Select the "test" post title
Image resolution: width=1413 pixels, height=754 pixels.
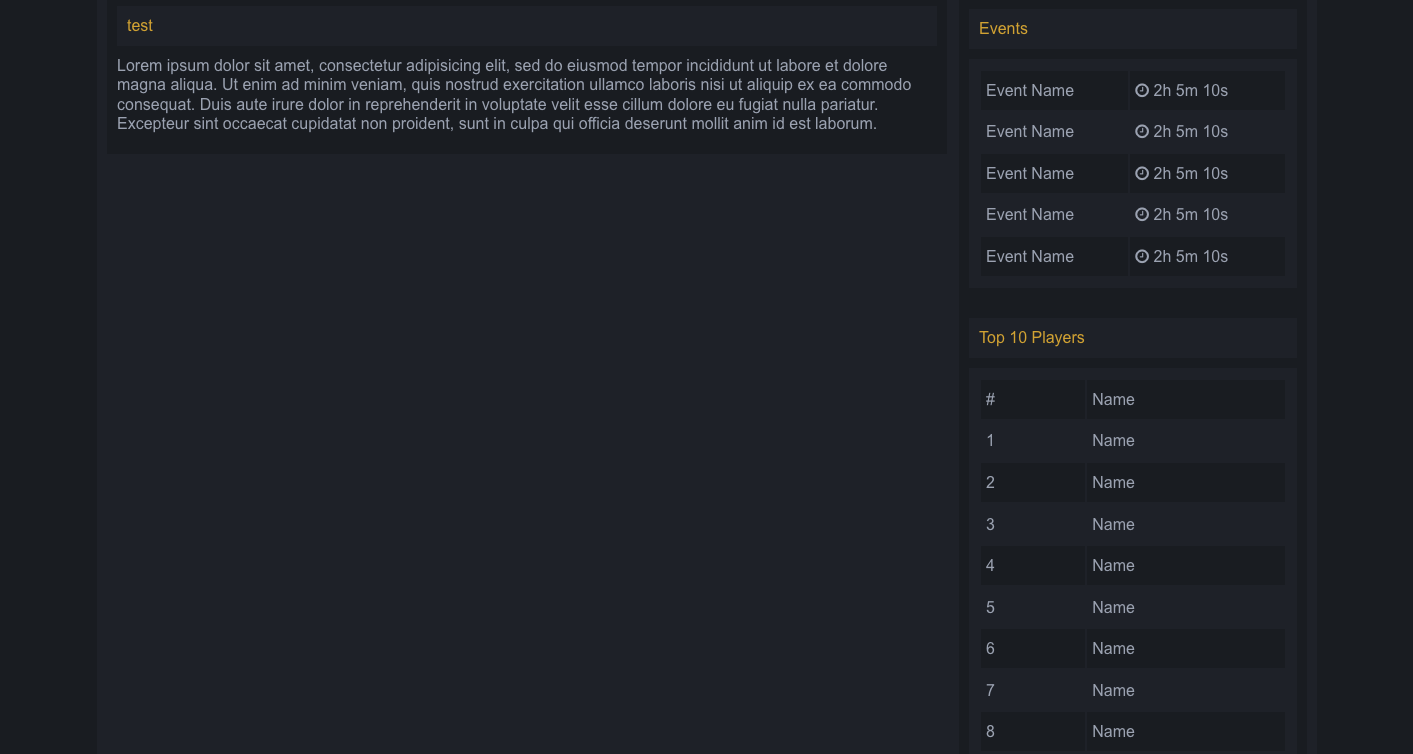click(140, 26)
